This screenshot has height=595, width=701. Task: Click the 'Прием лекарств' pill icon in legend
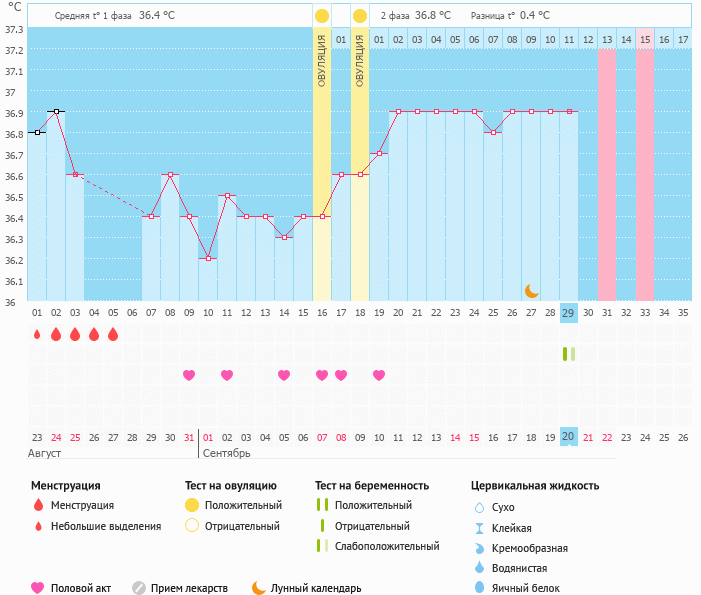point(139,588)
